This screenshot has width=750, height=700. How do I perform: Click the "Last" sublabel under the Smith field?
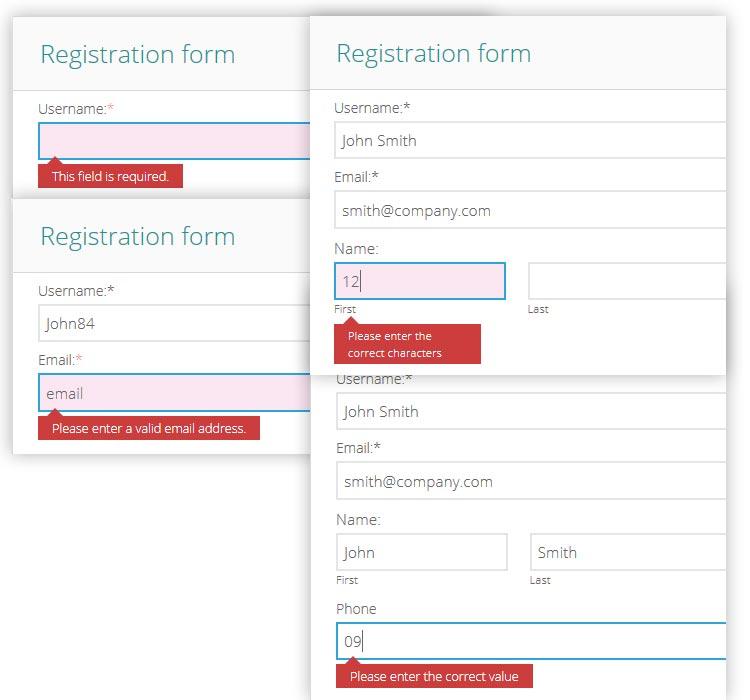[540, 580]
